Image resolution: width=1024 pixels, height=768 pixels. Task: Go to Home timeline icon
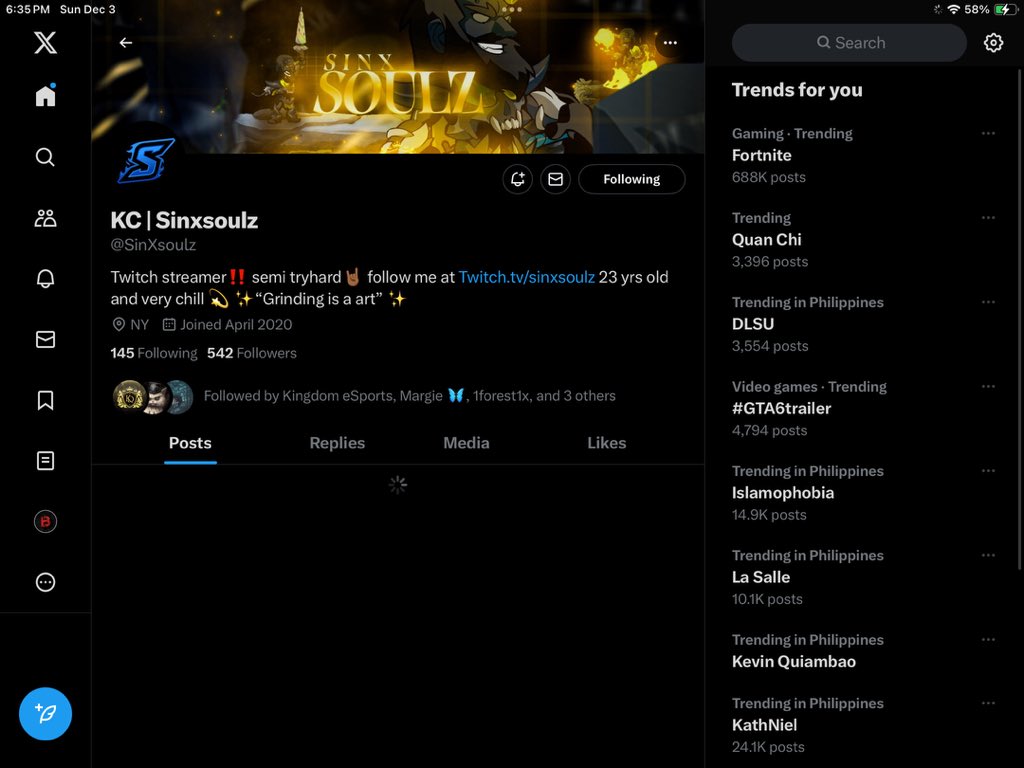(x=45, y=95)
